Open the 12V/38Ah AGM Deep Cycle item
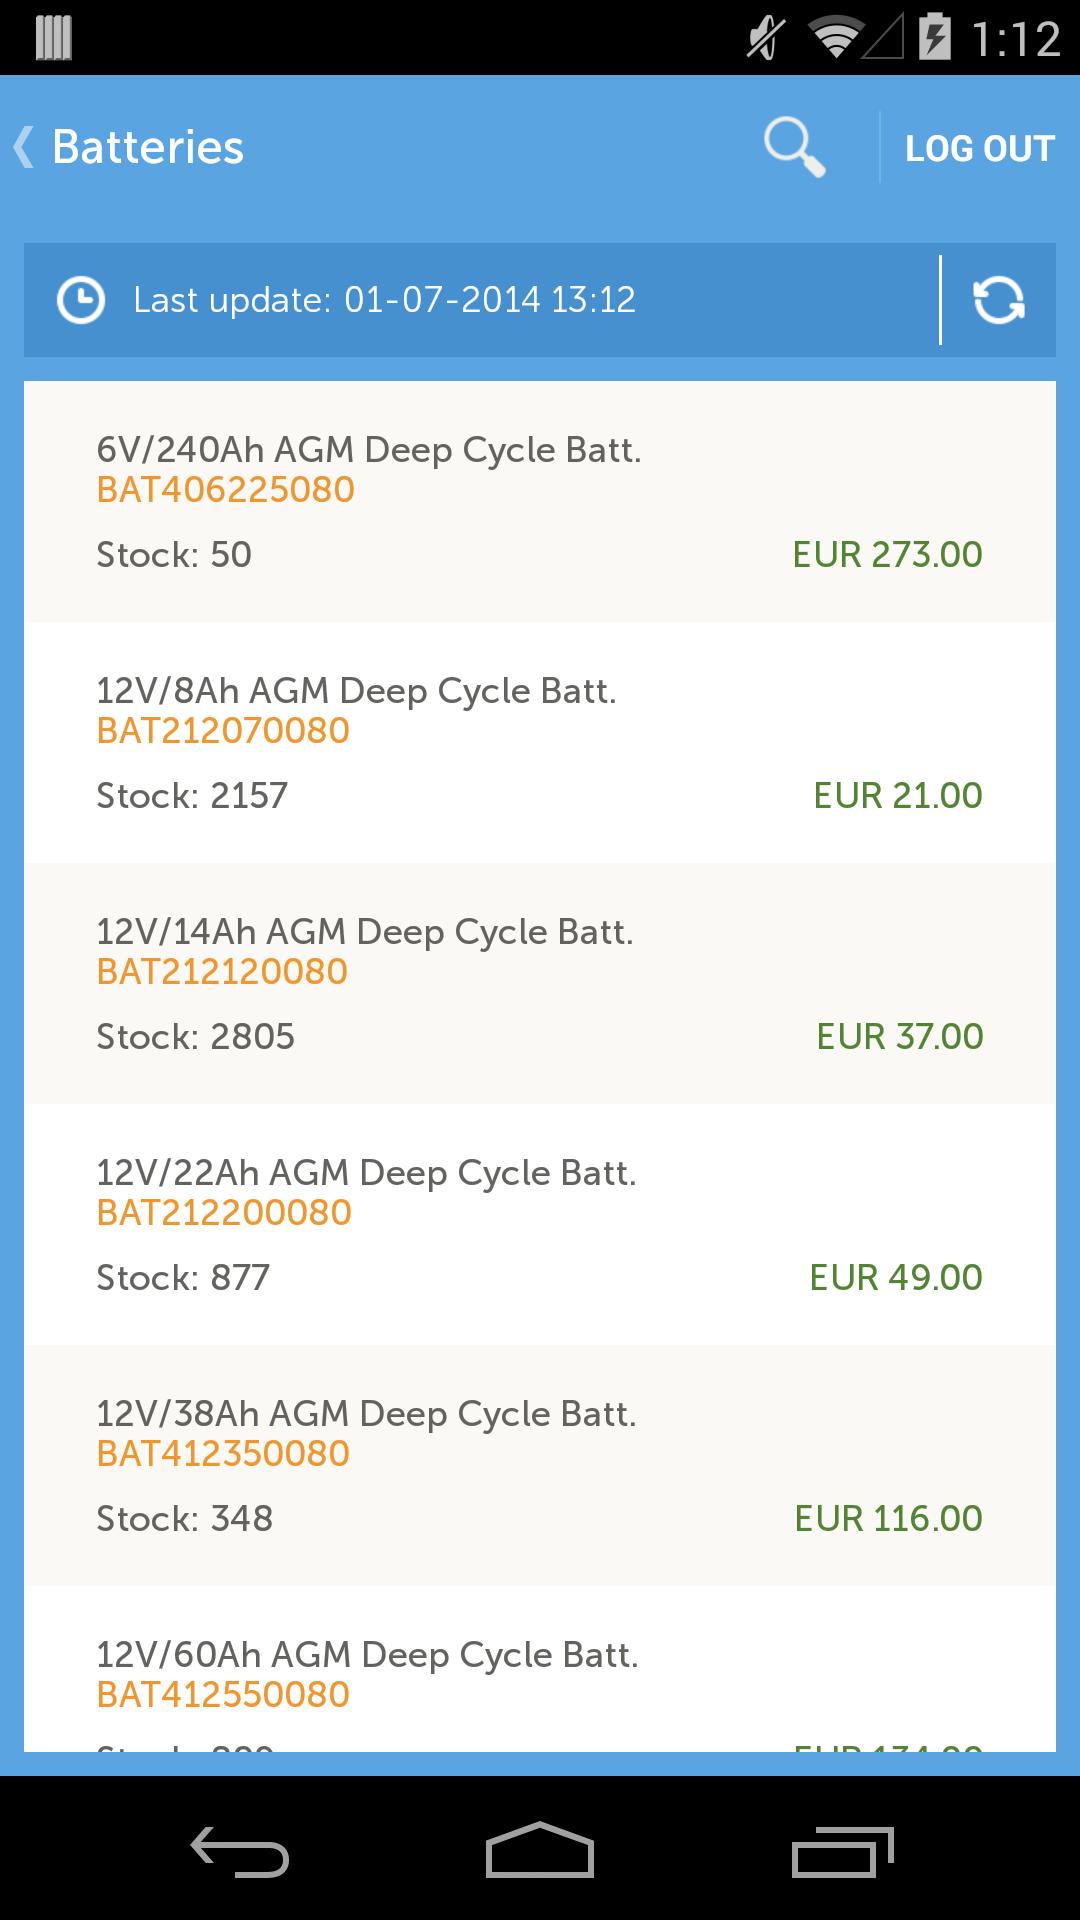Image resolution: width=1080 pixels, height=1920 pixels. click(x=366, y=1414)
